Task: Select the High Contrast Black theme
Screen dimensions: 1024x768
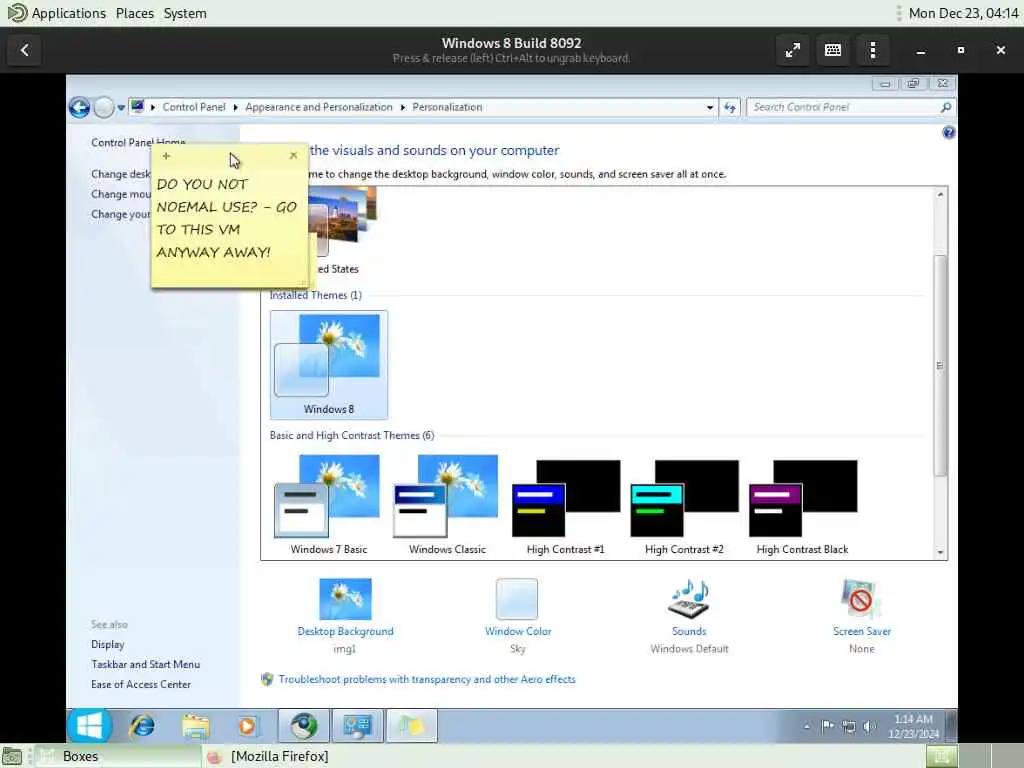Action: [803, 507]
